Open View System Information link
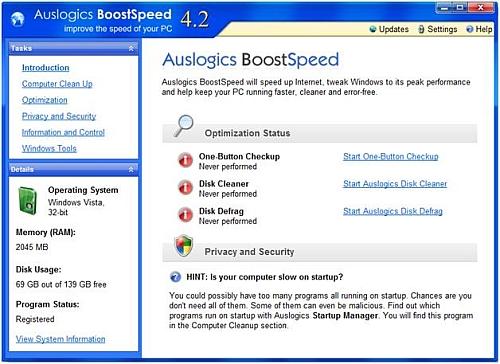 61,339
